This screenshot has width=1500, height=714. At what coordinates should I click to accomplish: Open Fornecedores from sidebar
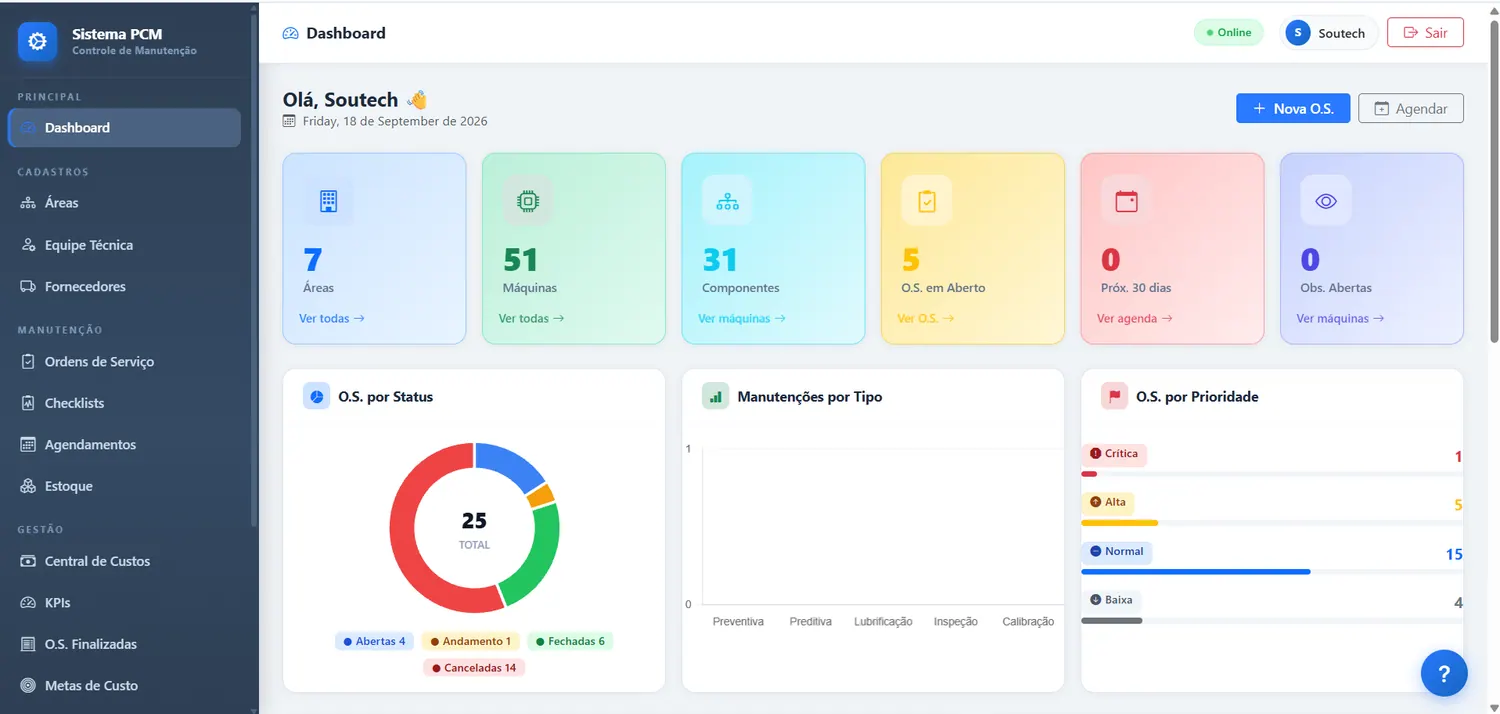[x=124, y=287]
